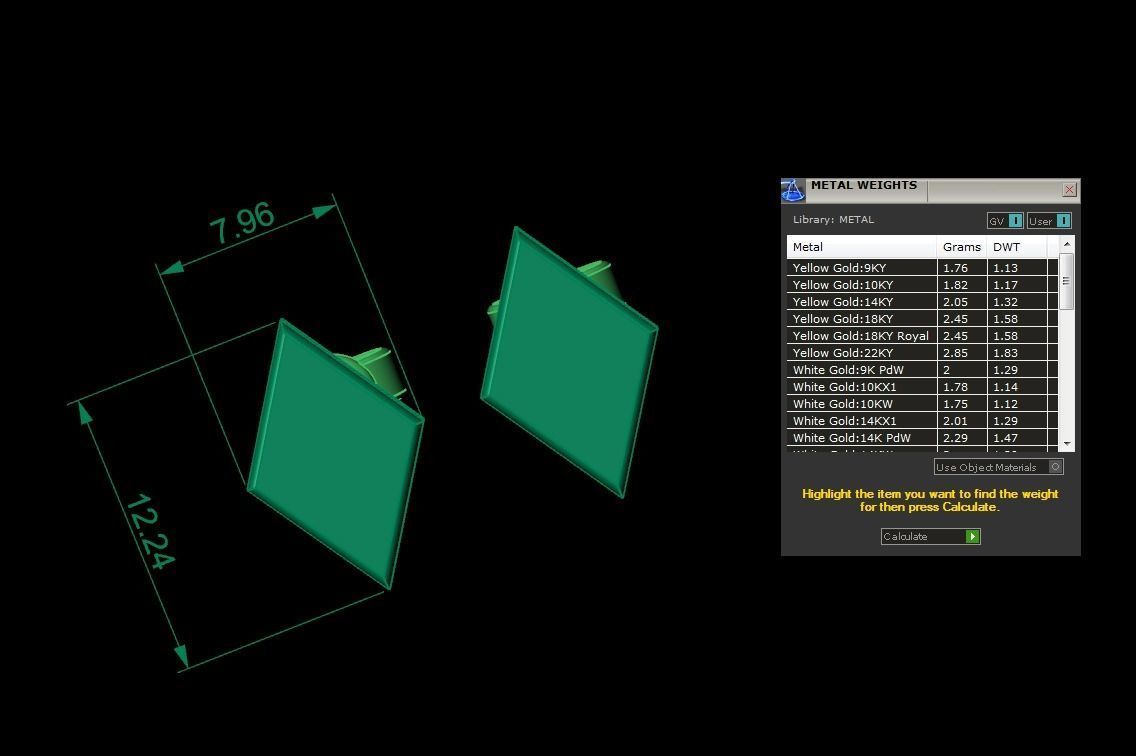Click the 7.96 dimension label
This screenshot has width=1136, height=756.
[x=242, y=223]
